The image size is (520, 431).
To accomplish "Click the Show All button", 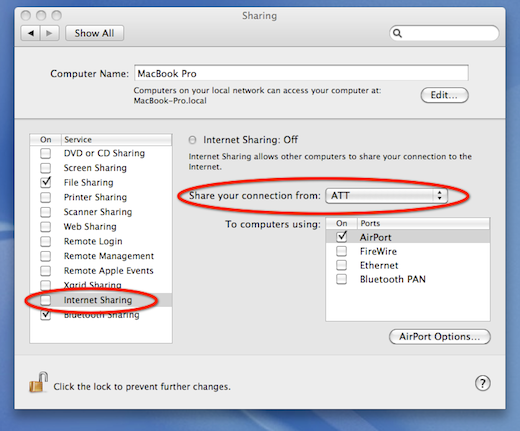I will point(94,33).
